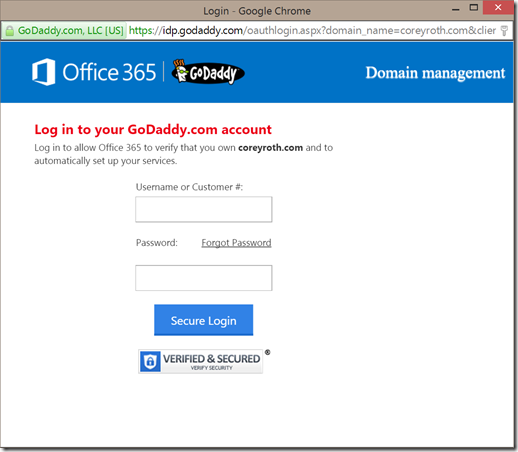The width and height of the screenshot is (518, 452).
Task: Click the green SSL padlock icon
Action: [10, 31]
